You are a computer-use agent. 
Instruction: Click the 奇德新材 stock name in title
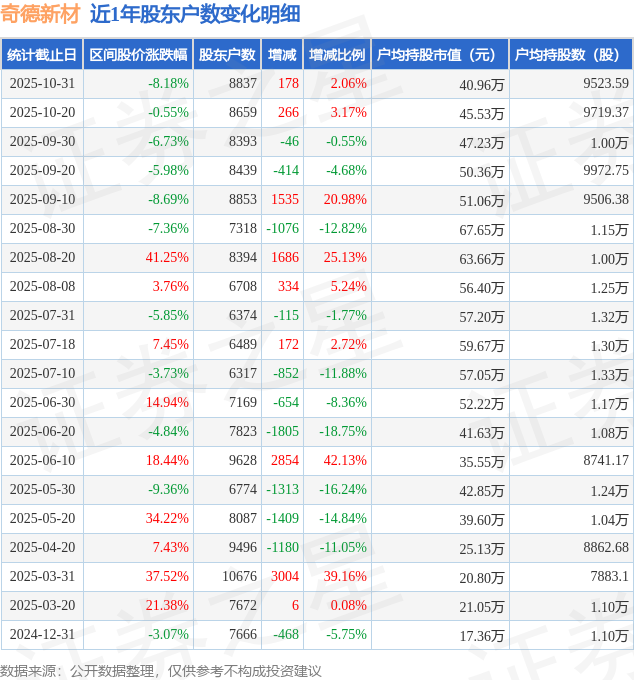click(40, 14)
